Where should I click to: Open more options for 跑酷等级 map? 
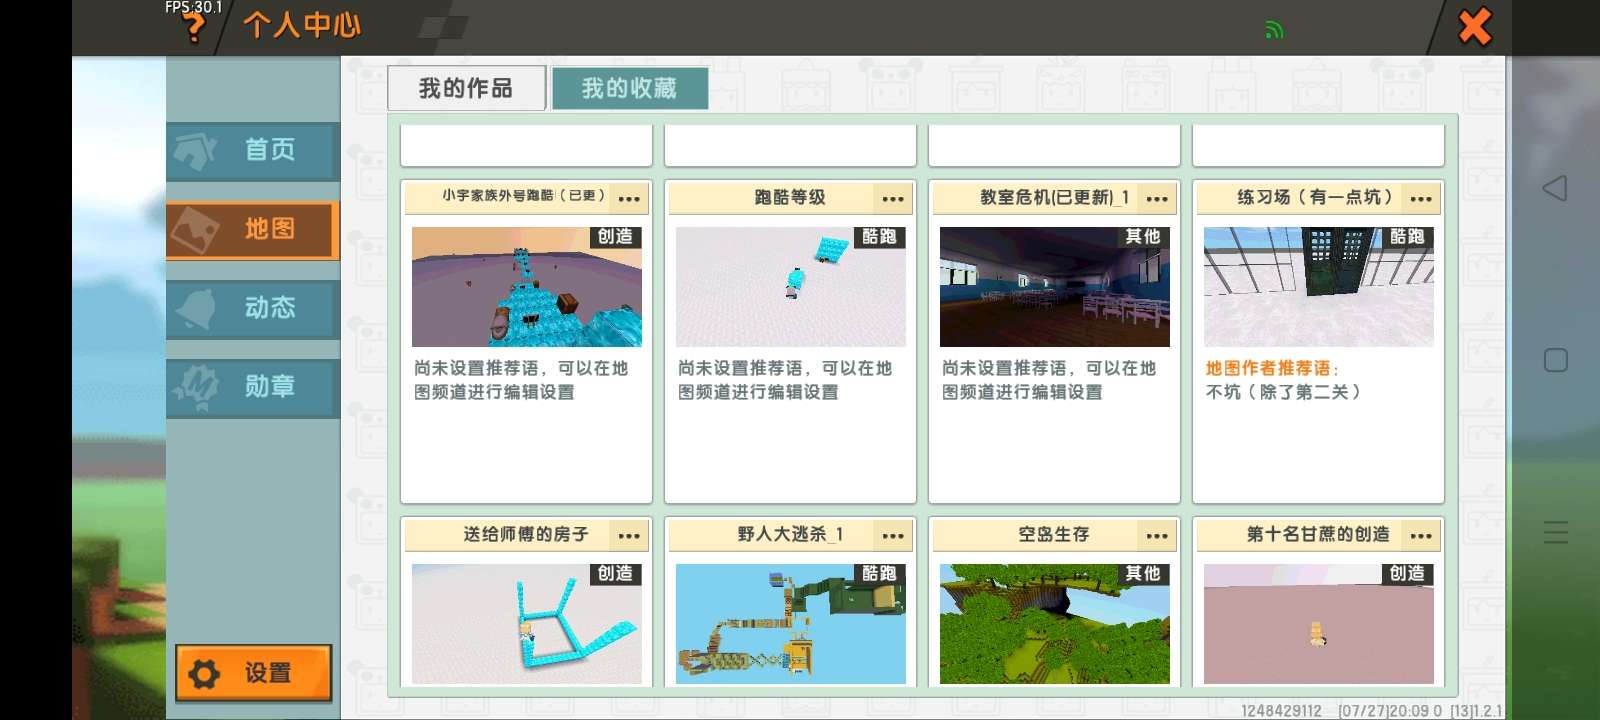(893, 199)
